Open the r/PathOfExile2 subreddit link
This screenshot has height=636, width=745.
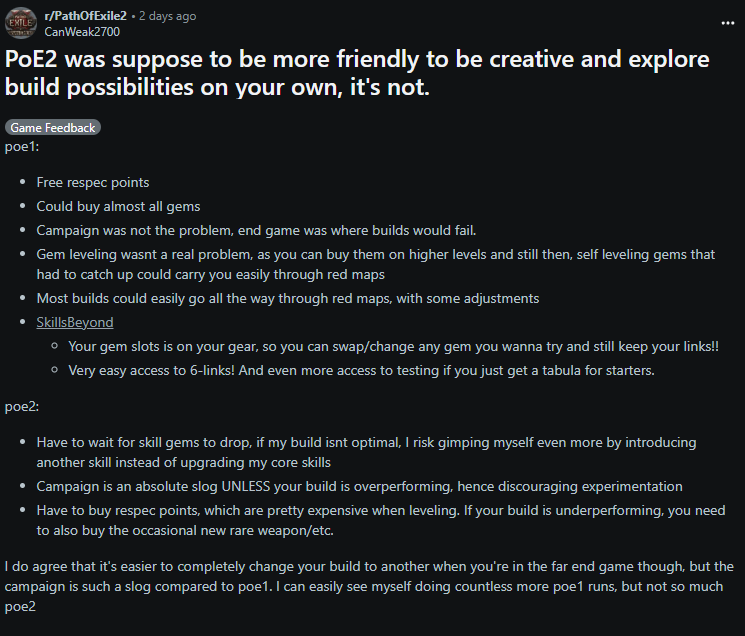[x=86, y=16]
